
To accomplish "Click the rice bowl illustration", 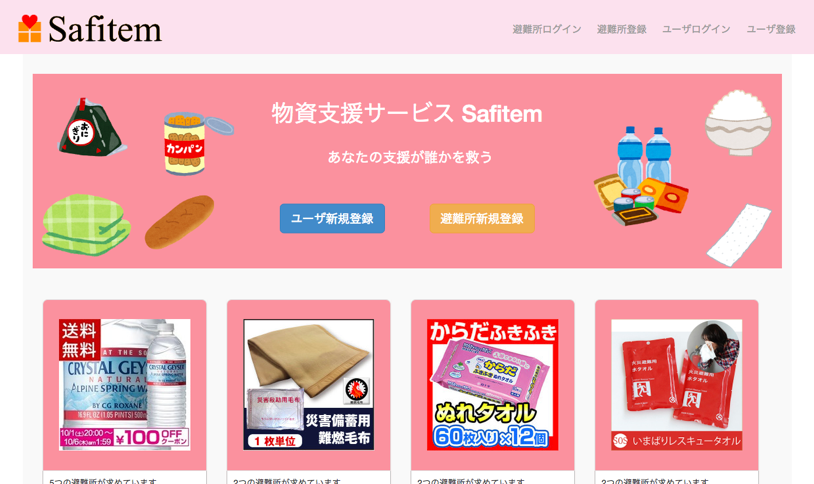I will 738,123.
